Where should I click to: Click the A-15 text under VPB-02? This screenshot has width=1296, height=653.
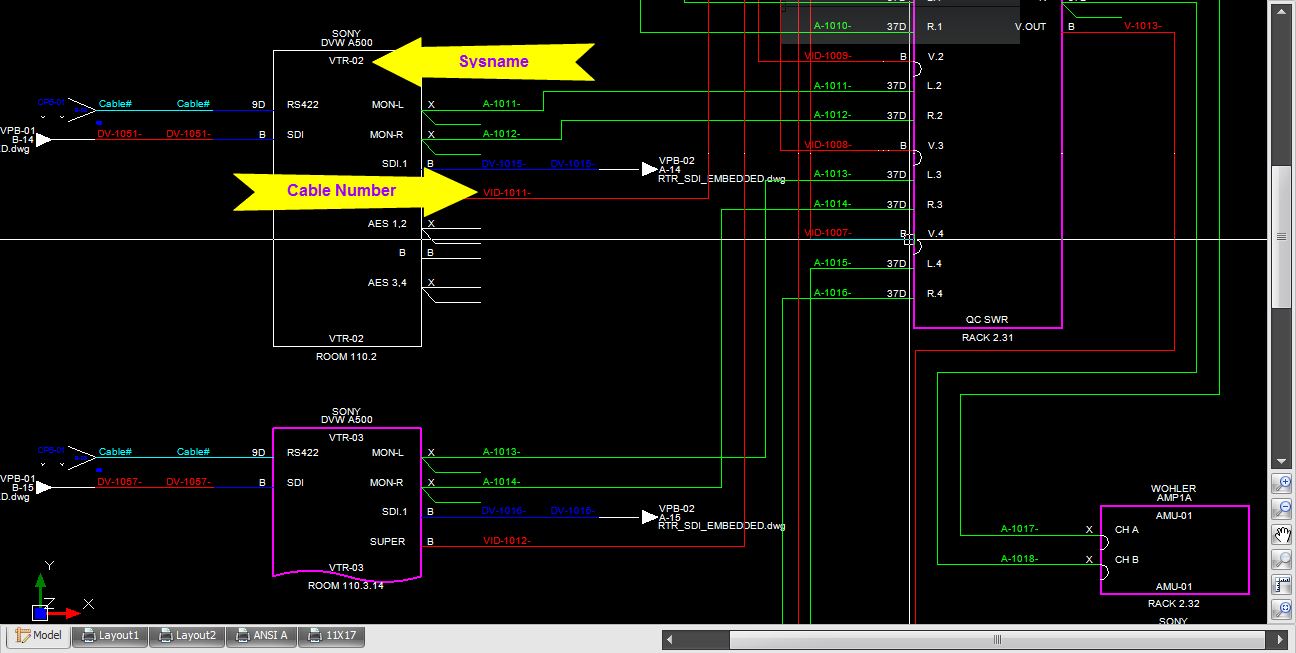[x=670, y=518]
